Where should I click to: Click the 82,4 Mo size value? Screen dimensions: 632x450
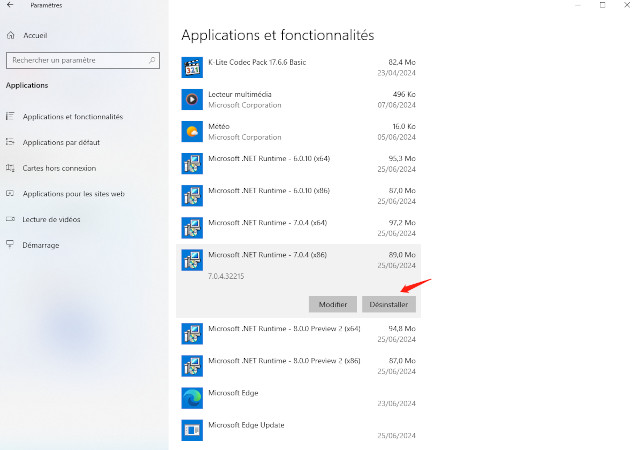tap(402, 62)
